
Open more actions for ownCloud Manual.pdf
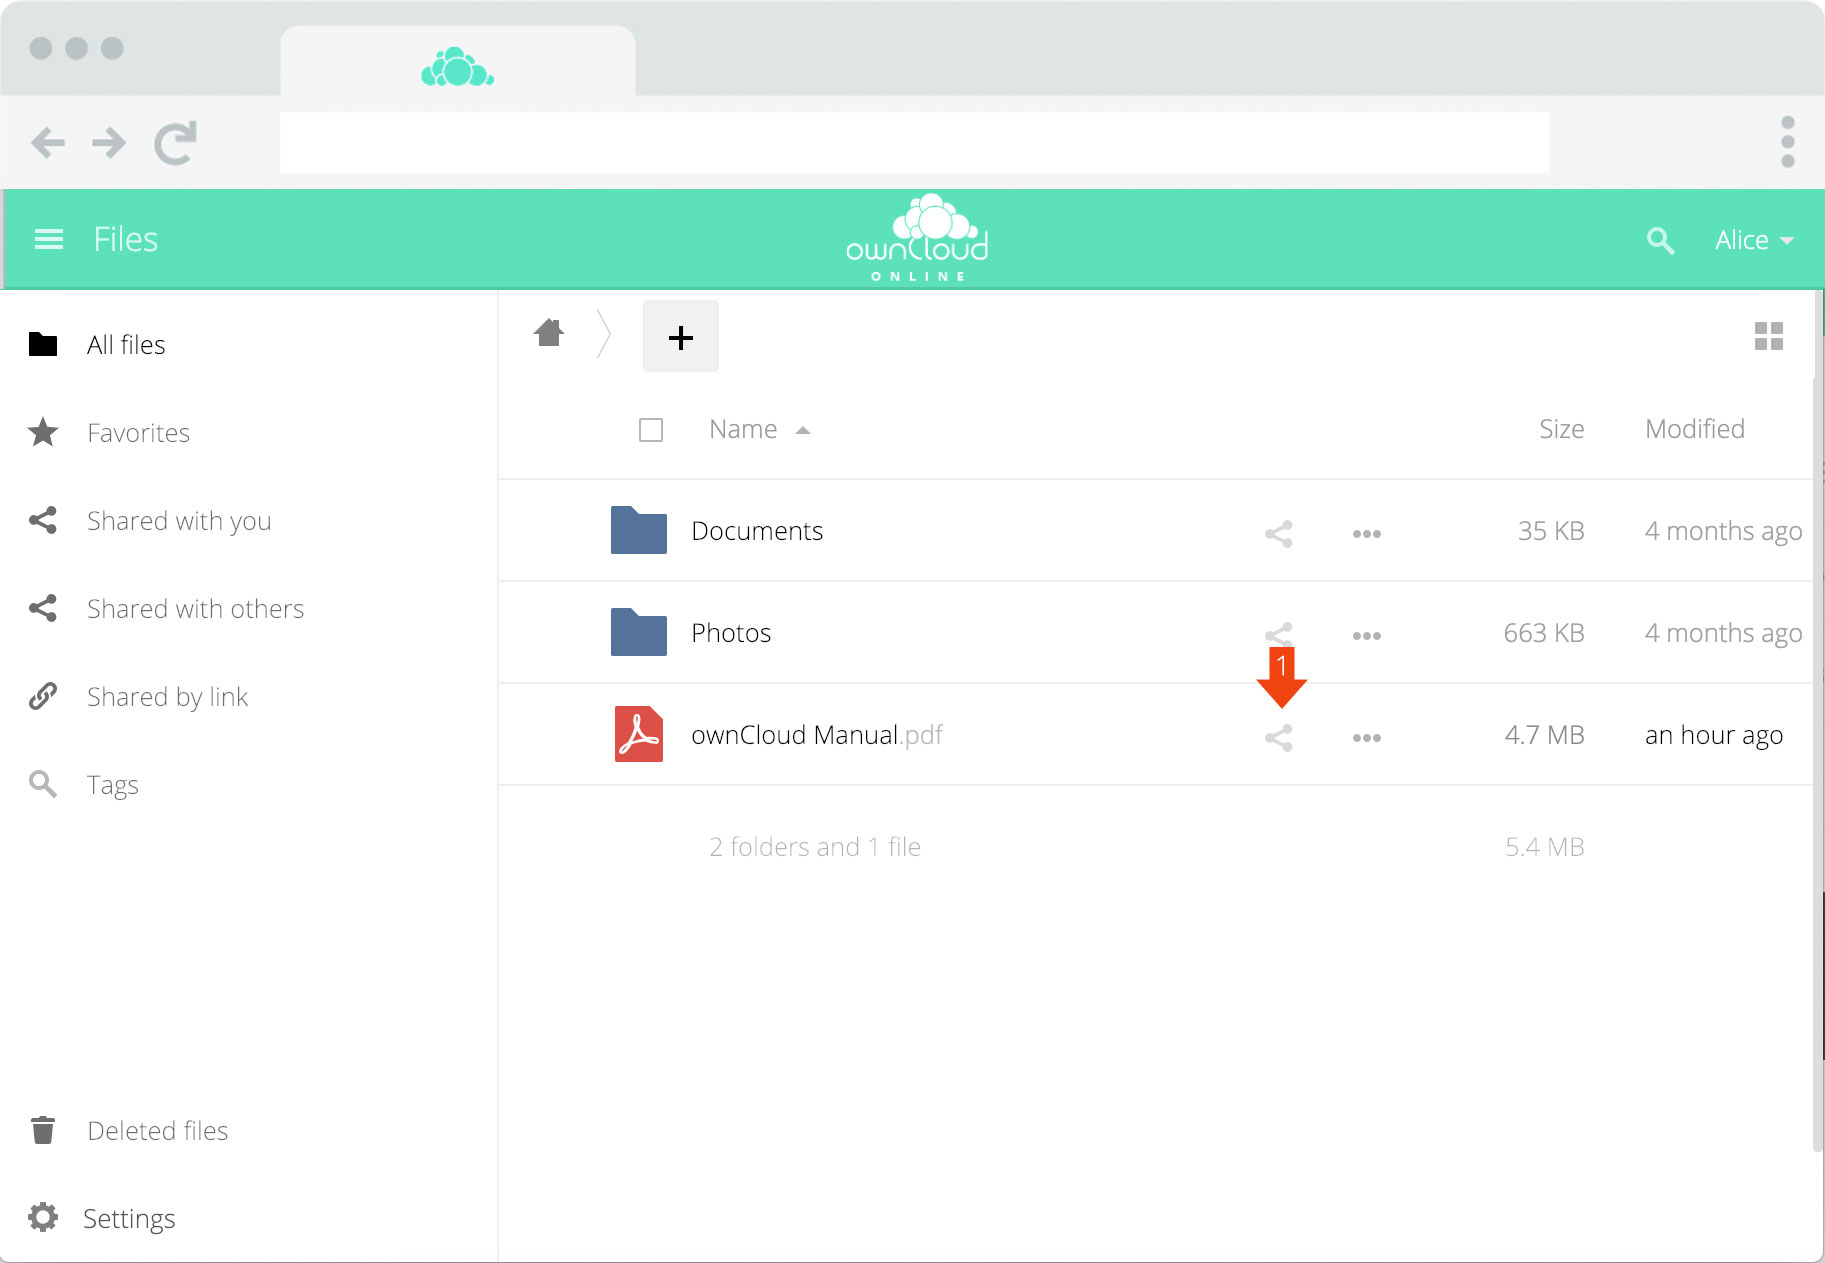coord(1366,738)
